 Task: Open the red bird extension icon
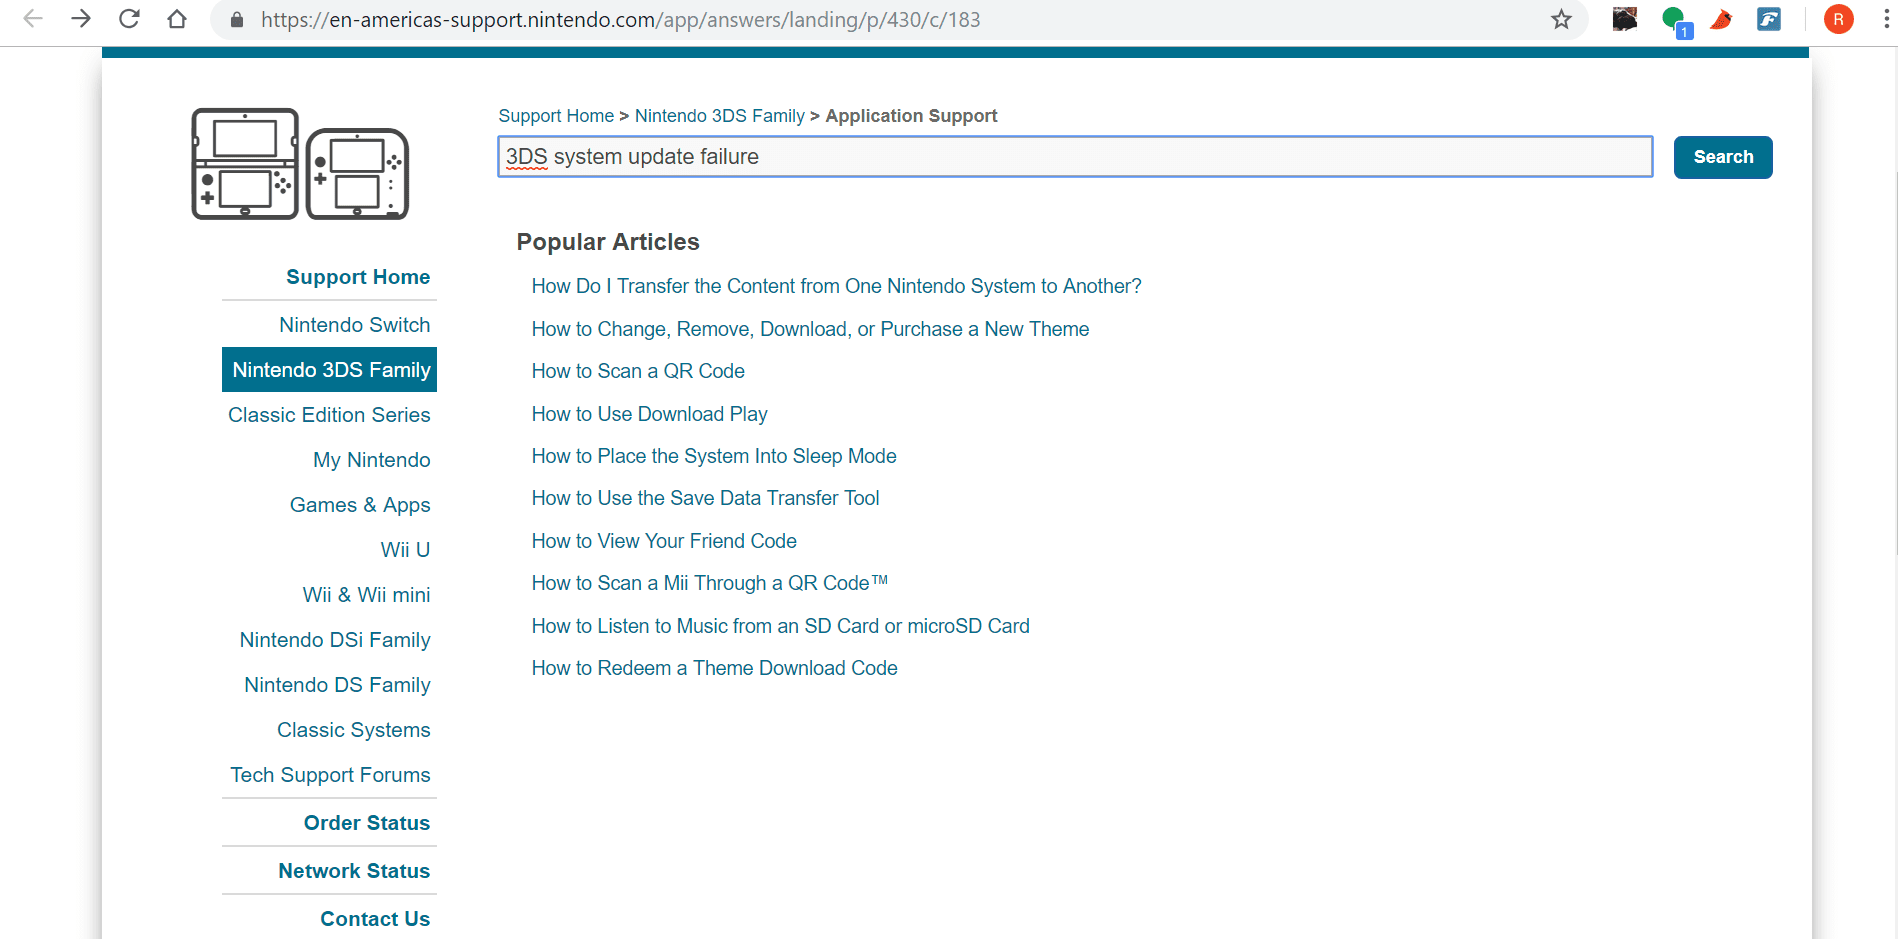pyautogui.click(x=1721, y=19)
